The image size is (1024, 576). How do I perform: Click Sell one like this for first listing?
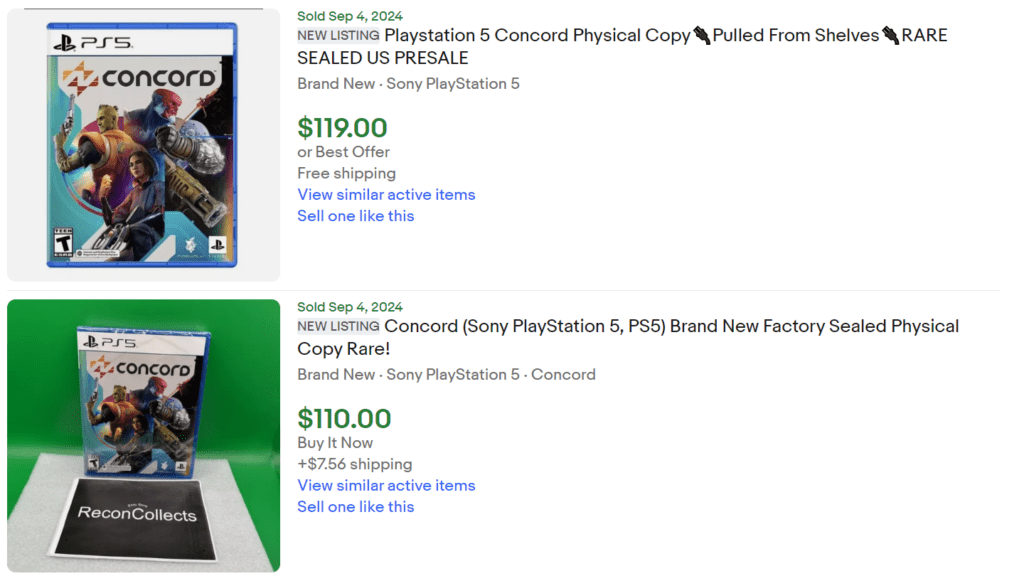[355, 216]
